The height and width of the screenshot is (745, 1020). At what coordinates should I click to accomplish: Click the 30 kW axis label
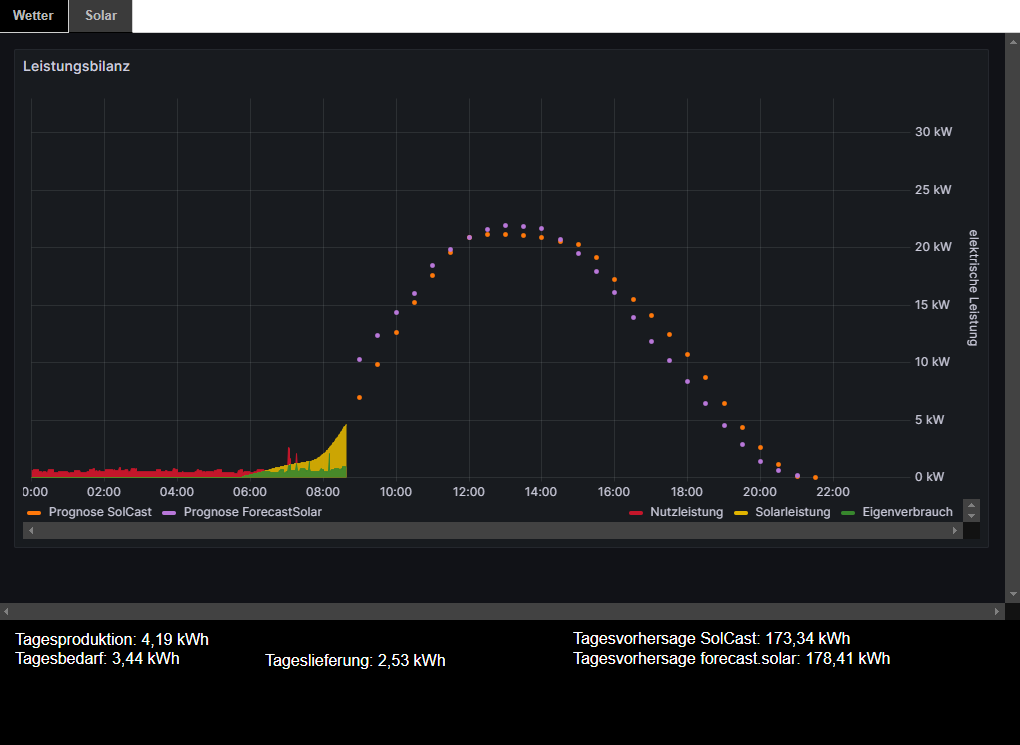(933, 132)
